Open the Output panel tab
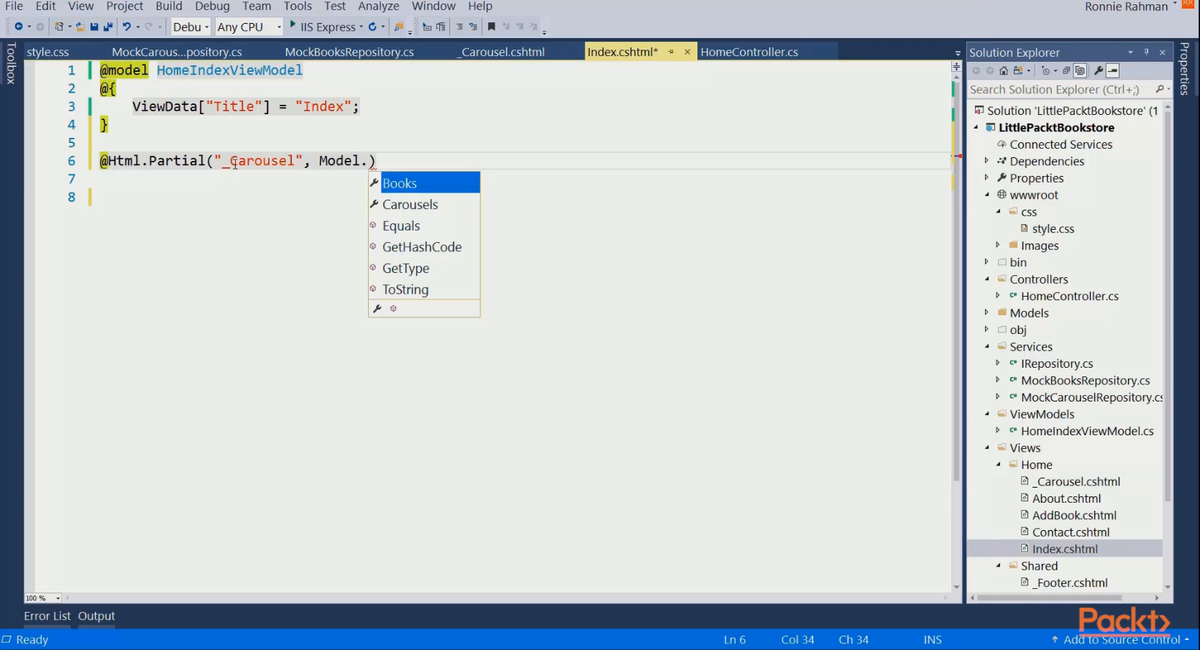The image size is (1200, 650). 97,616
